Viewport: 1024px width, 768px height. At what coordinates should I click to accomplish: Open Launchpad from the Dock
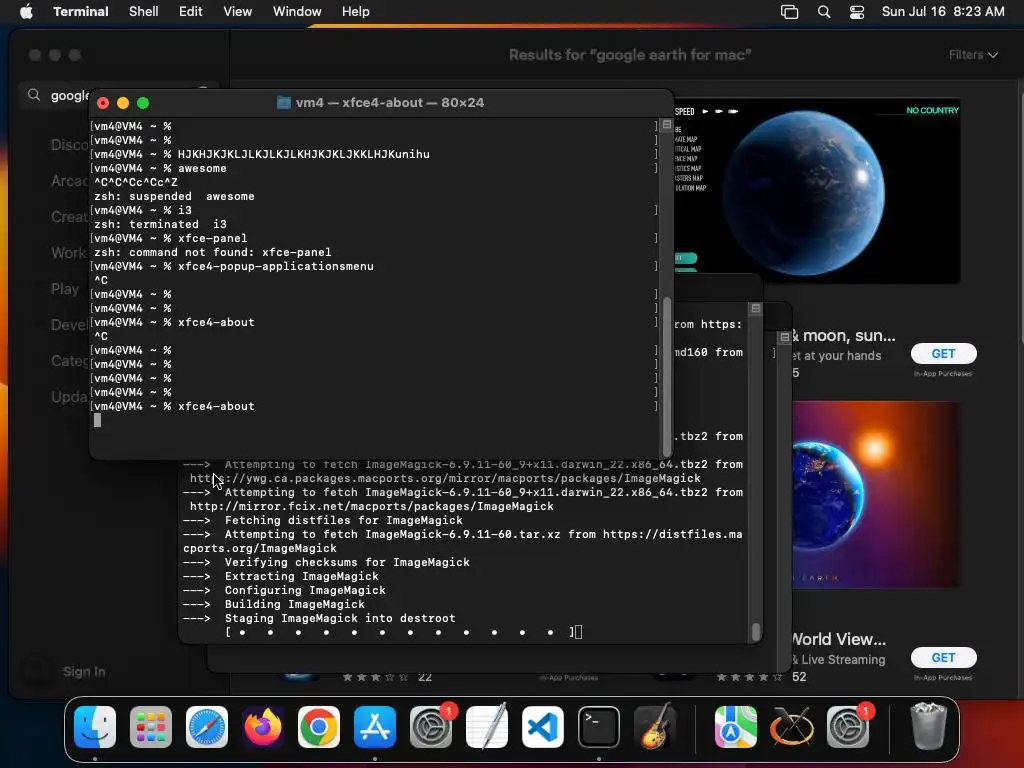[x=151, y=726]
